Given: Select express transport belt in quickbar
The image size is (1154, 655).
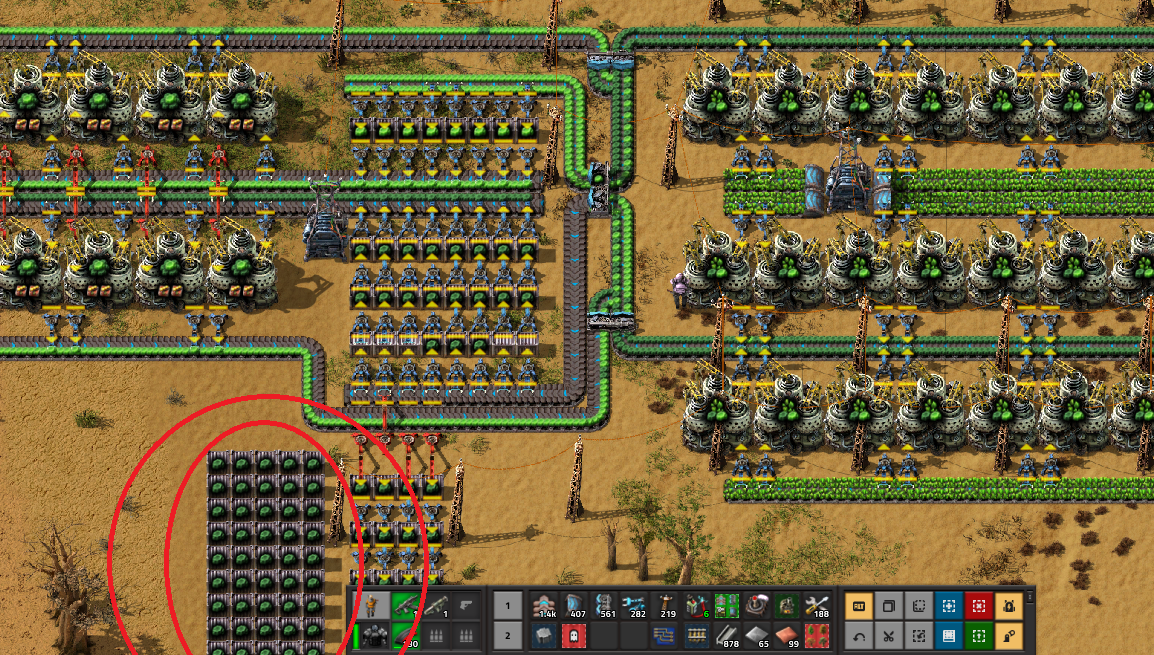Looking at the screenshot, I should tap(546, 607).
